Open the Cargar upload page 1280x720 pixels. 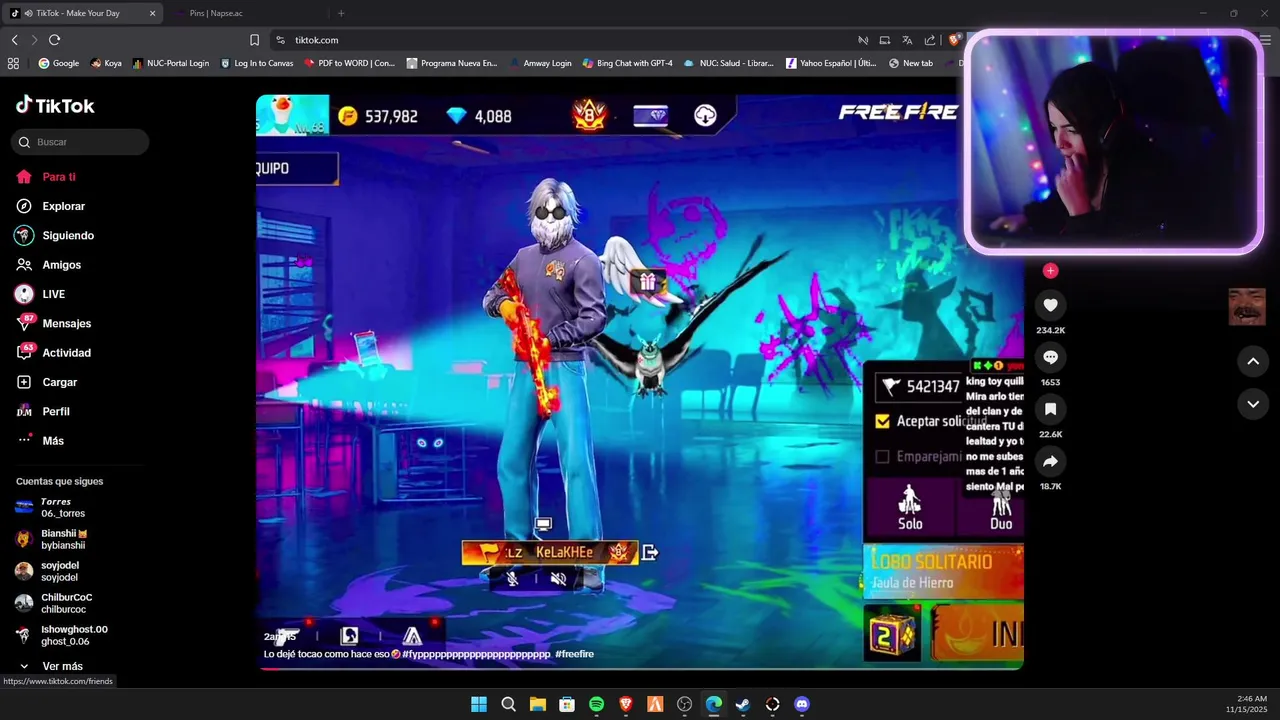47,382
